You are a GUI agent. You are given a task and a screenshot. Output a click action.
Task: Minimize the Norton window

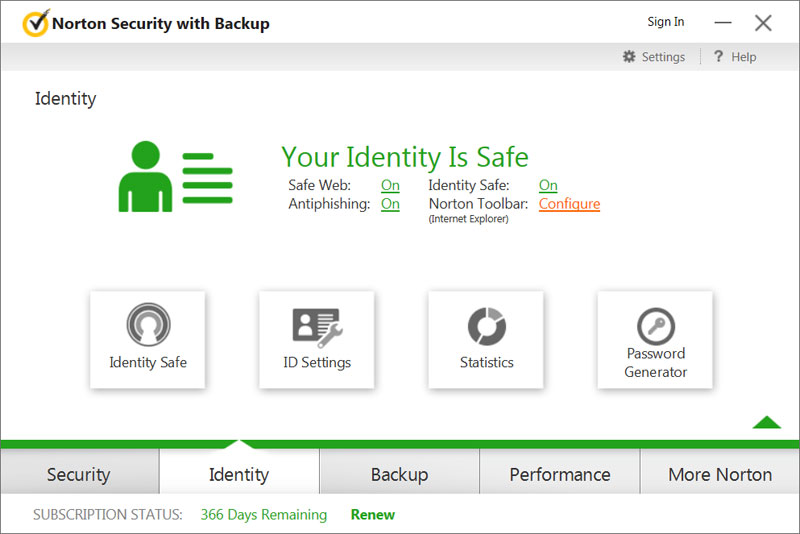722,22
